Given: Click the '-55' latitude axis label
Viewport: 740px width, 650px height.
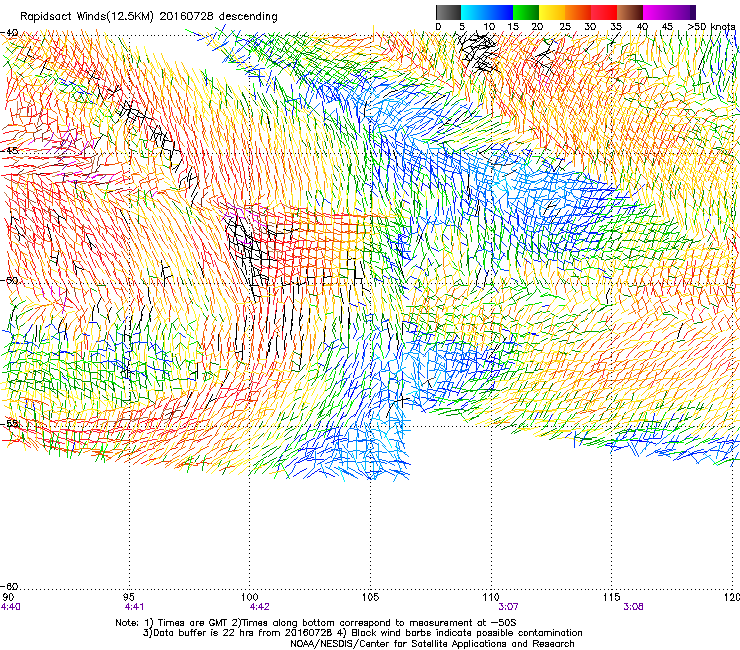Looking at the screenshot, I should pos(10,423).
